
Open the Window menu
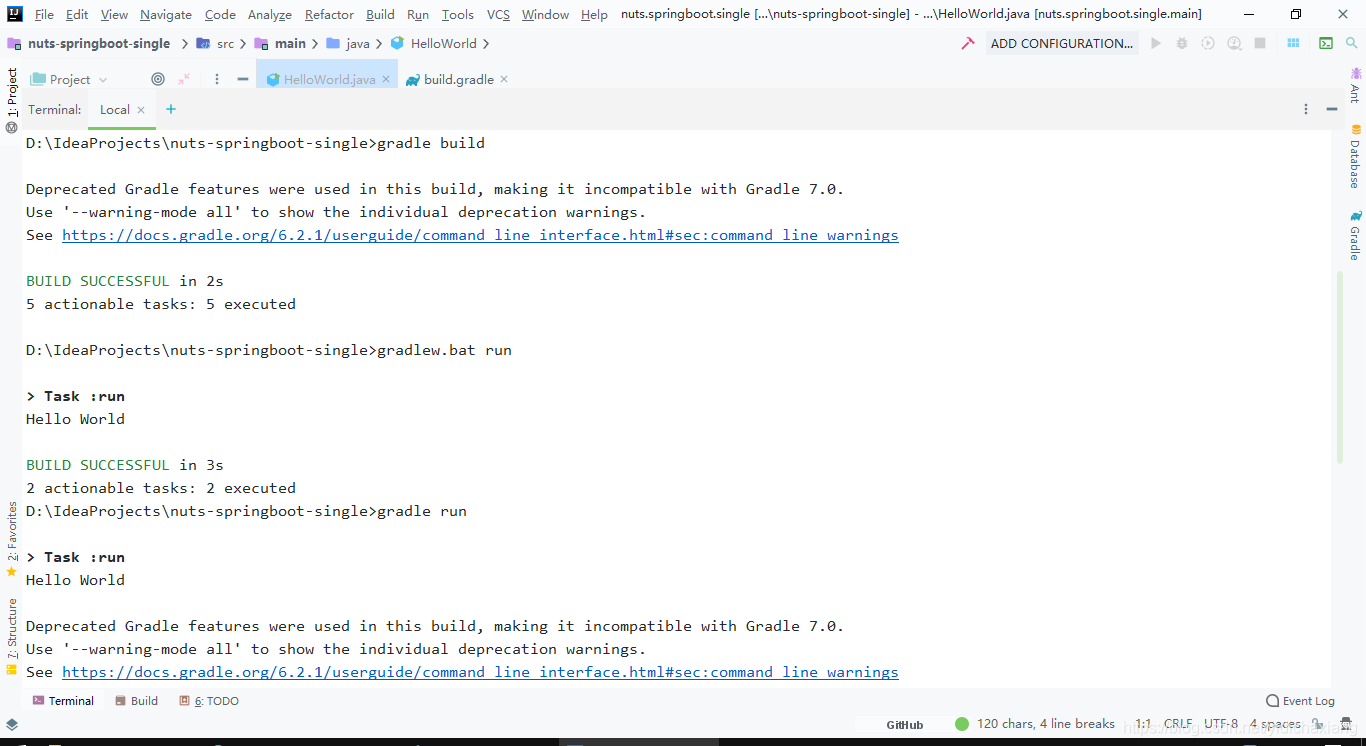coord(545,14)
